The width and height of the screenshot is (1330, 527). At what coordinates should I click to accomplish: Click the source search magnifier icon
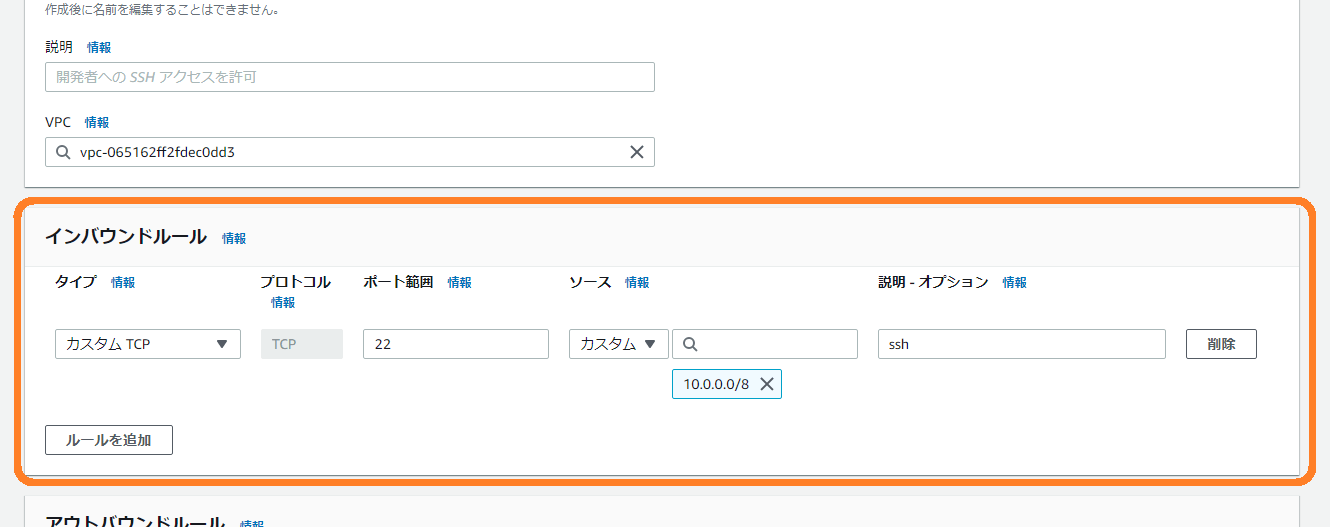pos(690,344)
